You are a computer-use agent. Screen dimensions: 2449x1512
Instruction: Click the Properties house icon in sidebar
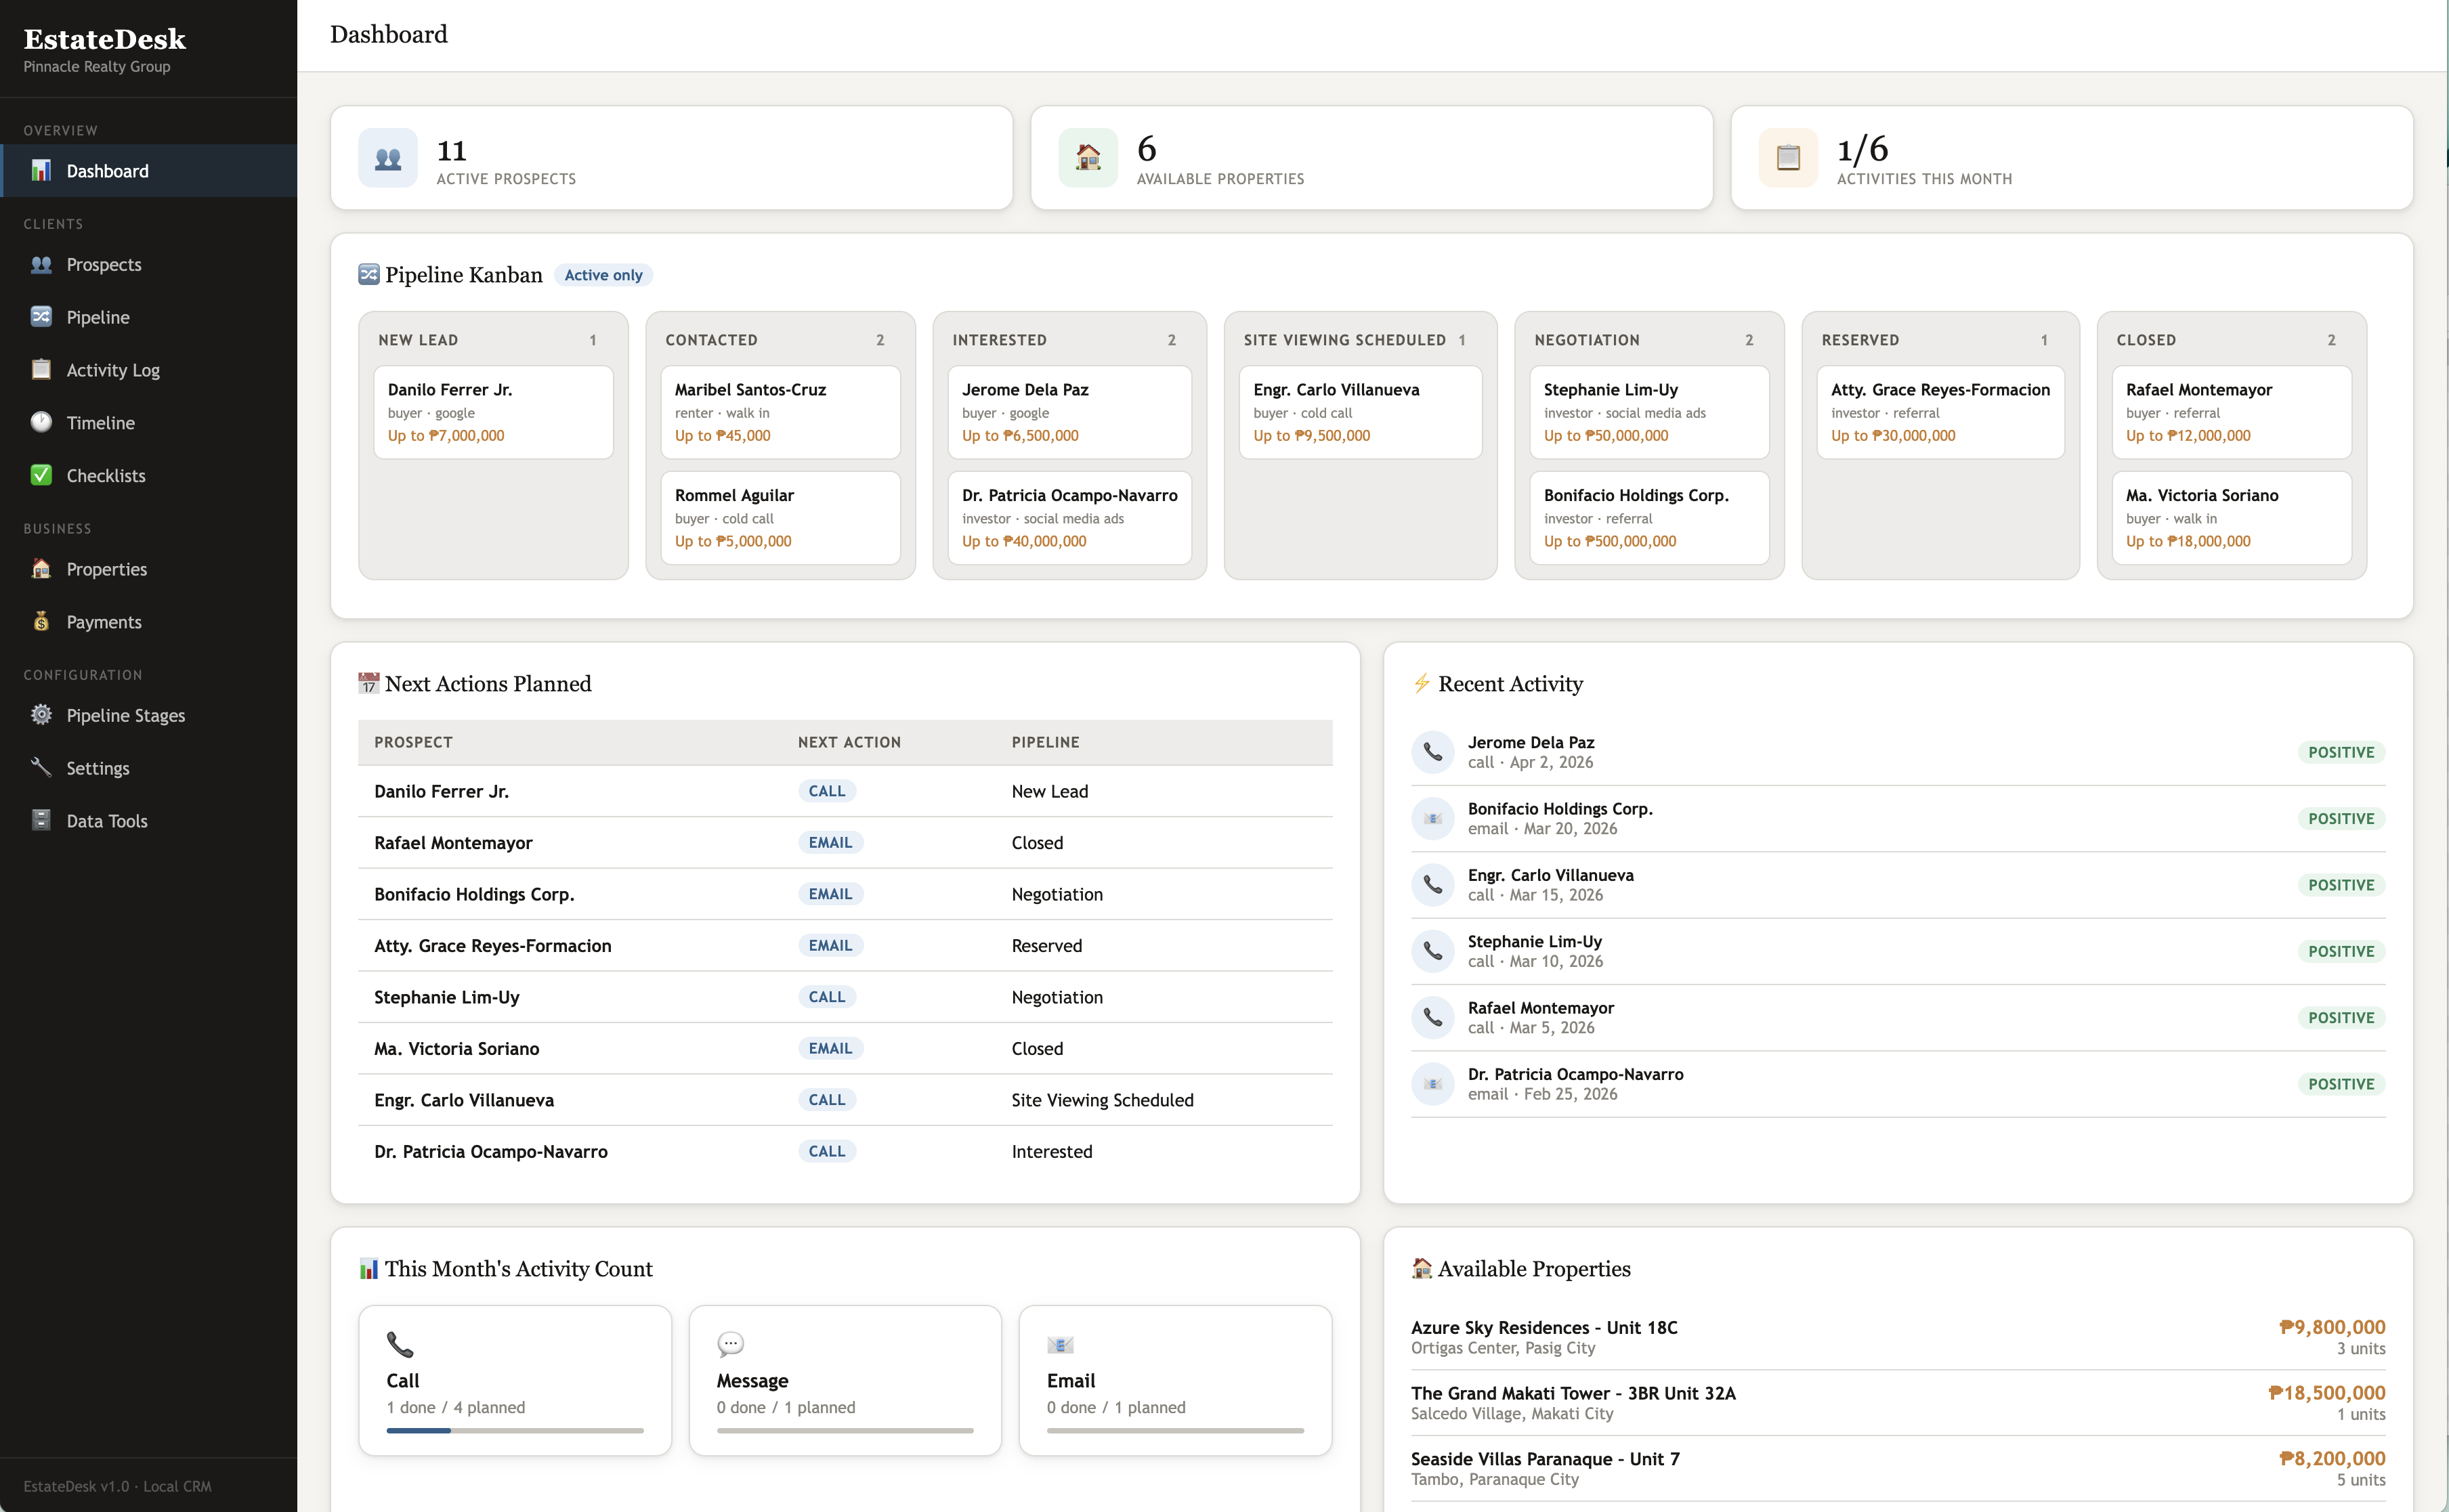41,569
